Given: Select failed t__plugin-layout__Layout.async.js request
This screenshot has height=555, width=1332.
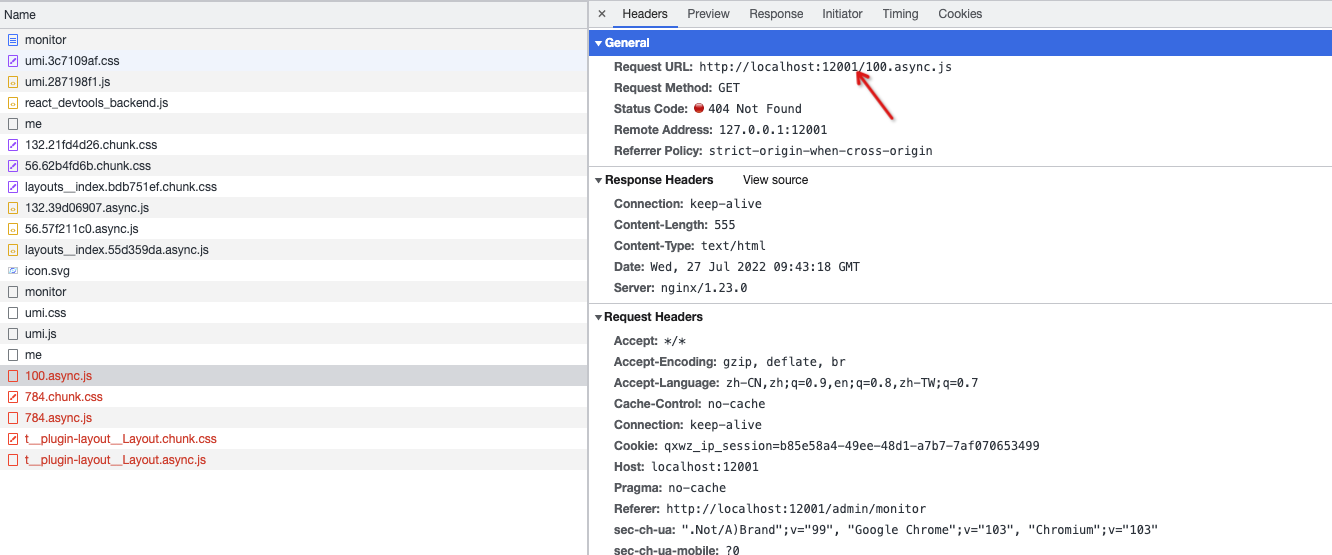Looking at the screenshot, I should point(293,460).
